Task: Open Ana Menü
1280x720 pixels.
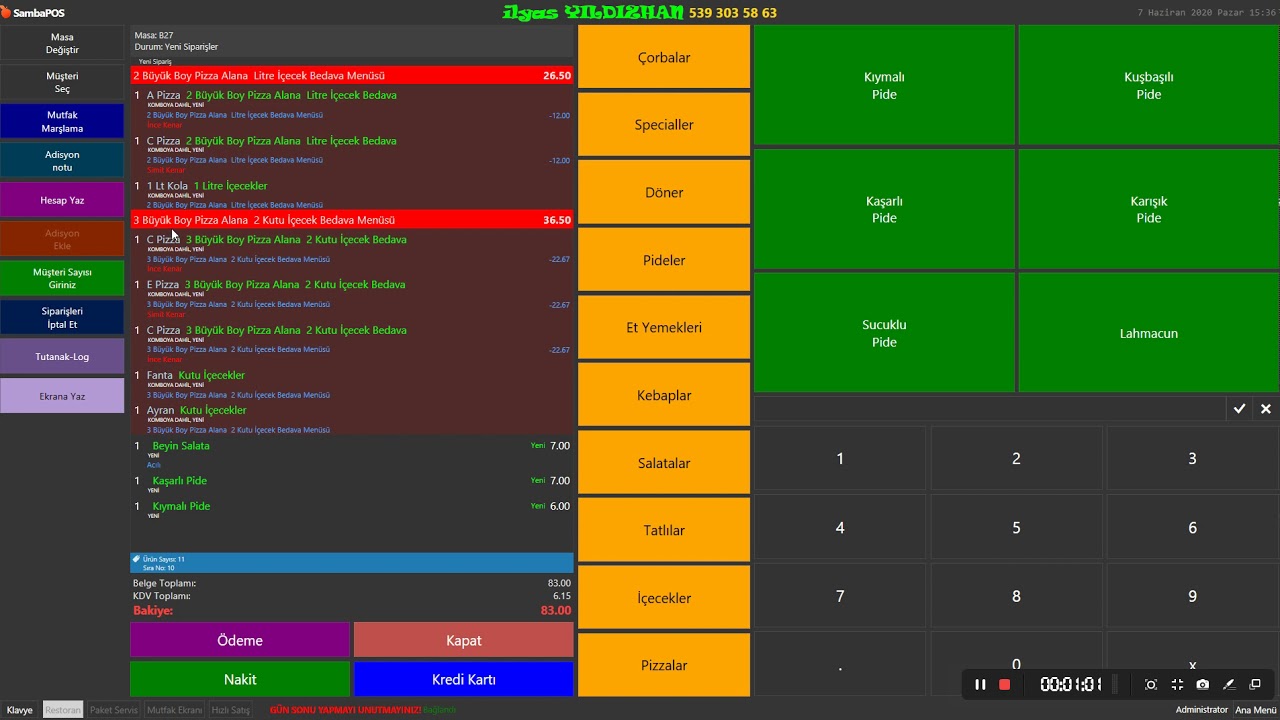Action: click(1255, 710)
